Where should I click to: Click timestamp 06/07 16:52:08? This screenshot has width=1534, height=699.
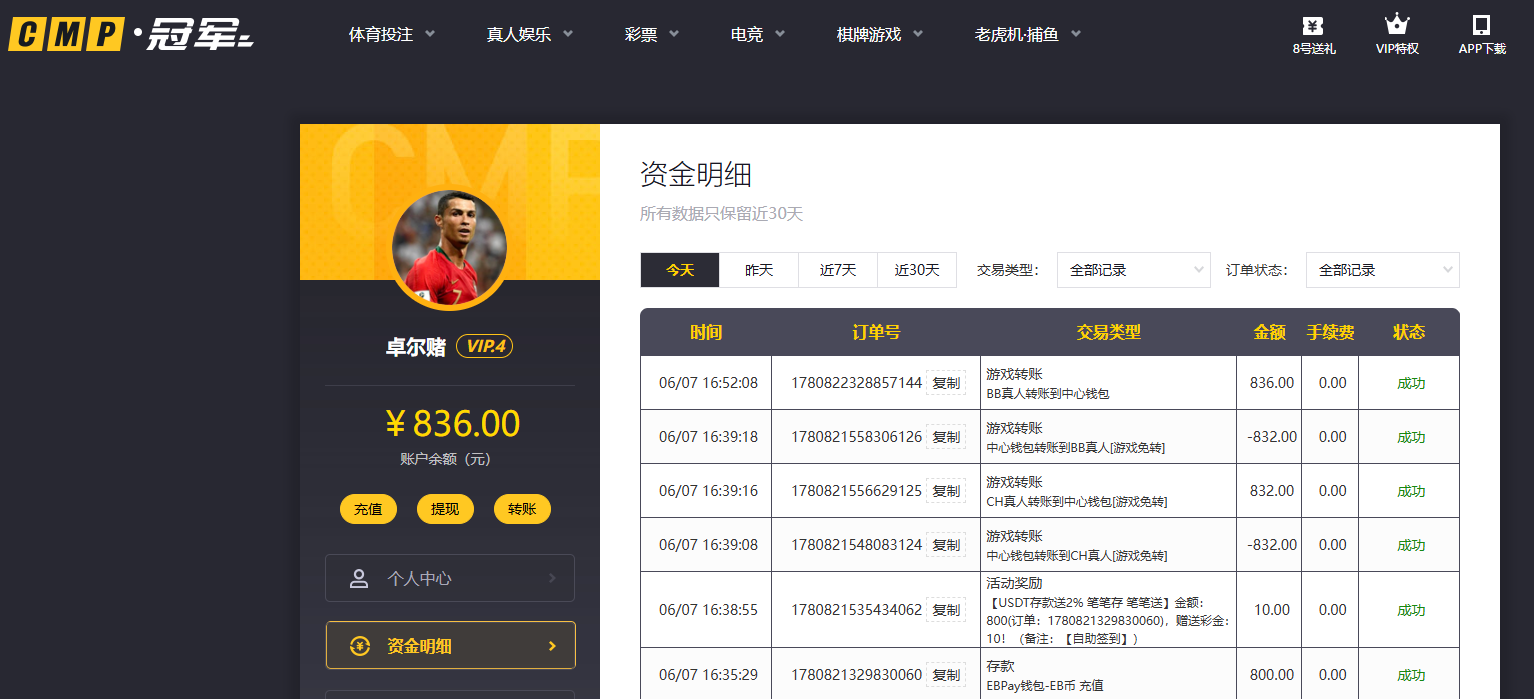[x=708, y=383]
